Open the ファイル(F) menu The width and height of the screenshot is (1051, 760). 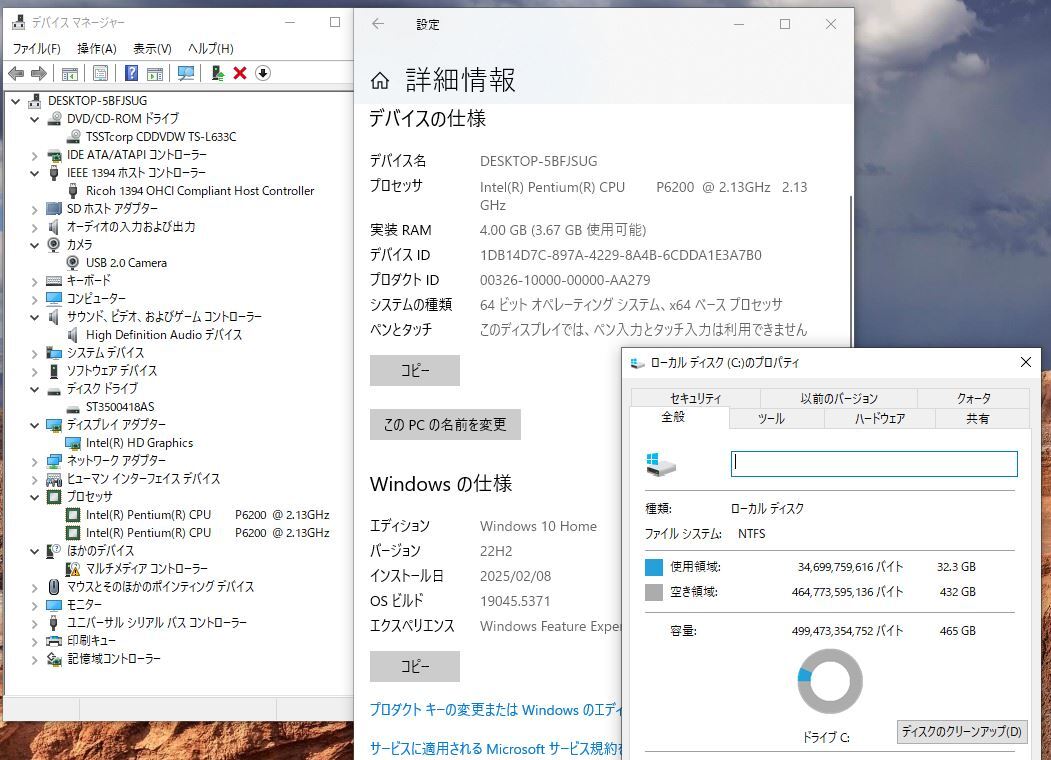tap(36, 48)
